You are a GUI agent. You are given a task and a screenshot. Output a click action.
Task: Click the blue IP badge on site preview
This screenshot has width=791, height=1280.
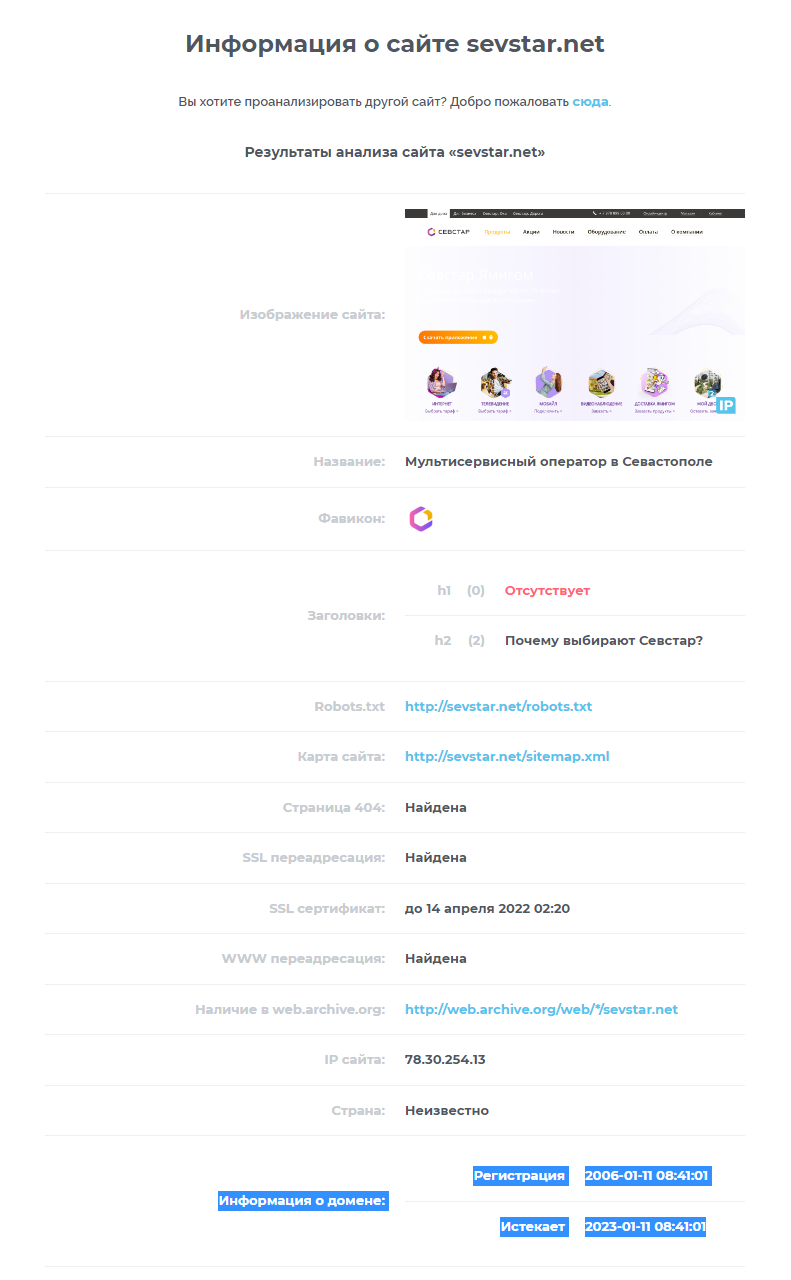726,405
